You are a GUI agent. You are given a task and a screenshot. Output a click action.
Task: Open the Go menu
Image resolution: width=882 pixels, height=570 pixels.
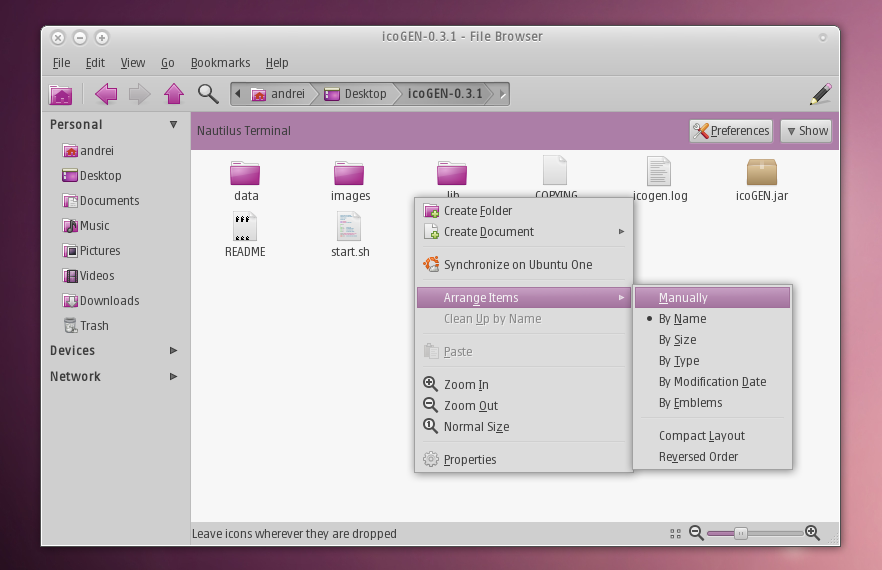168,63
